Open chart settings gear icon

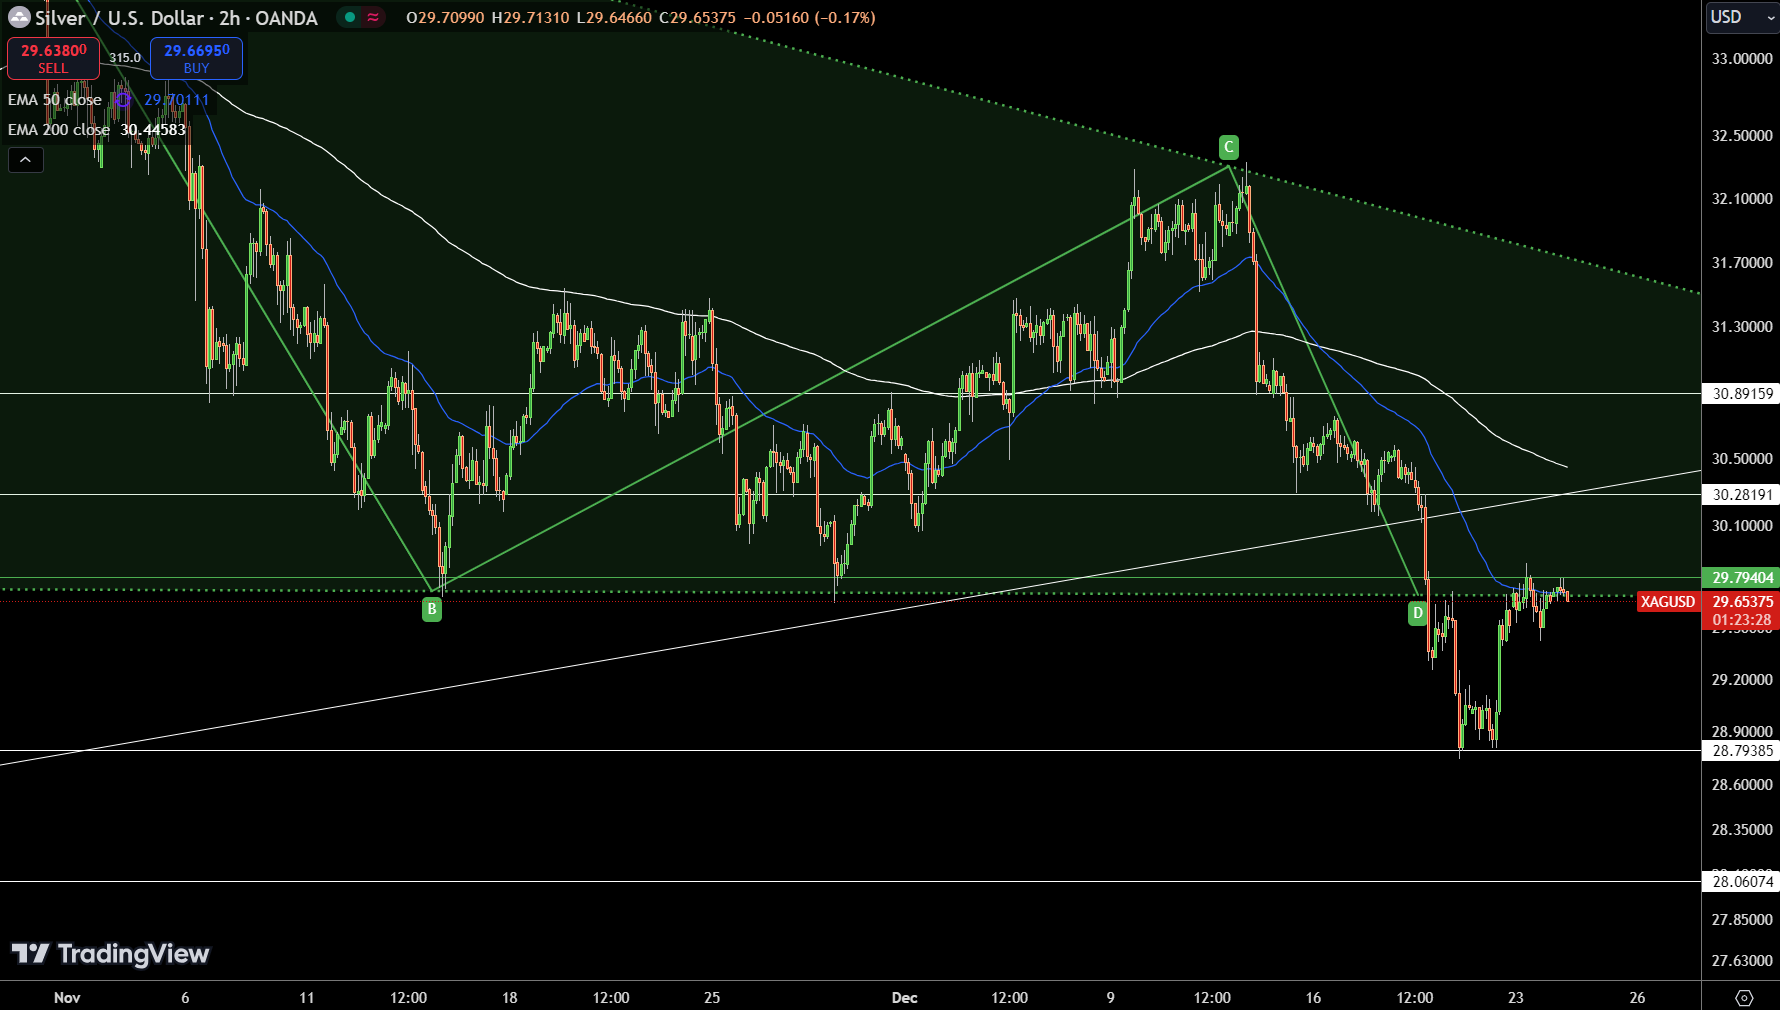click(x=1744, y=997)
